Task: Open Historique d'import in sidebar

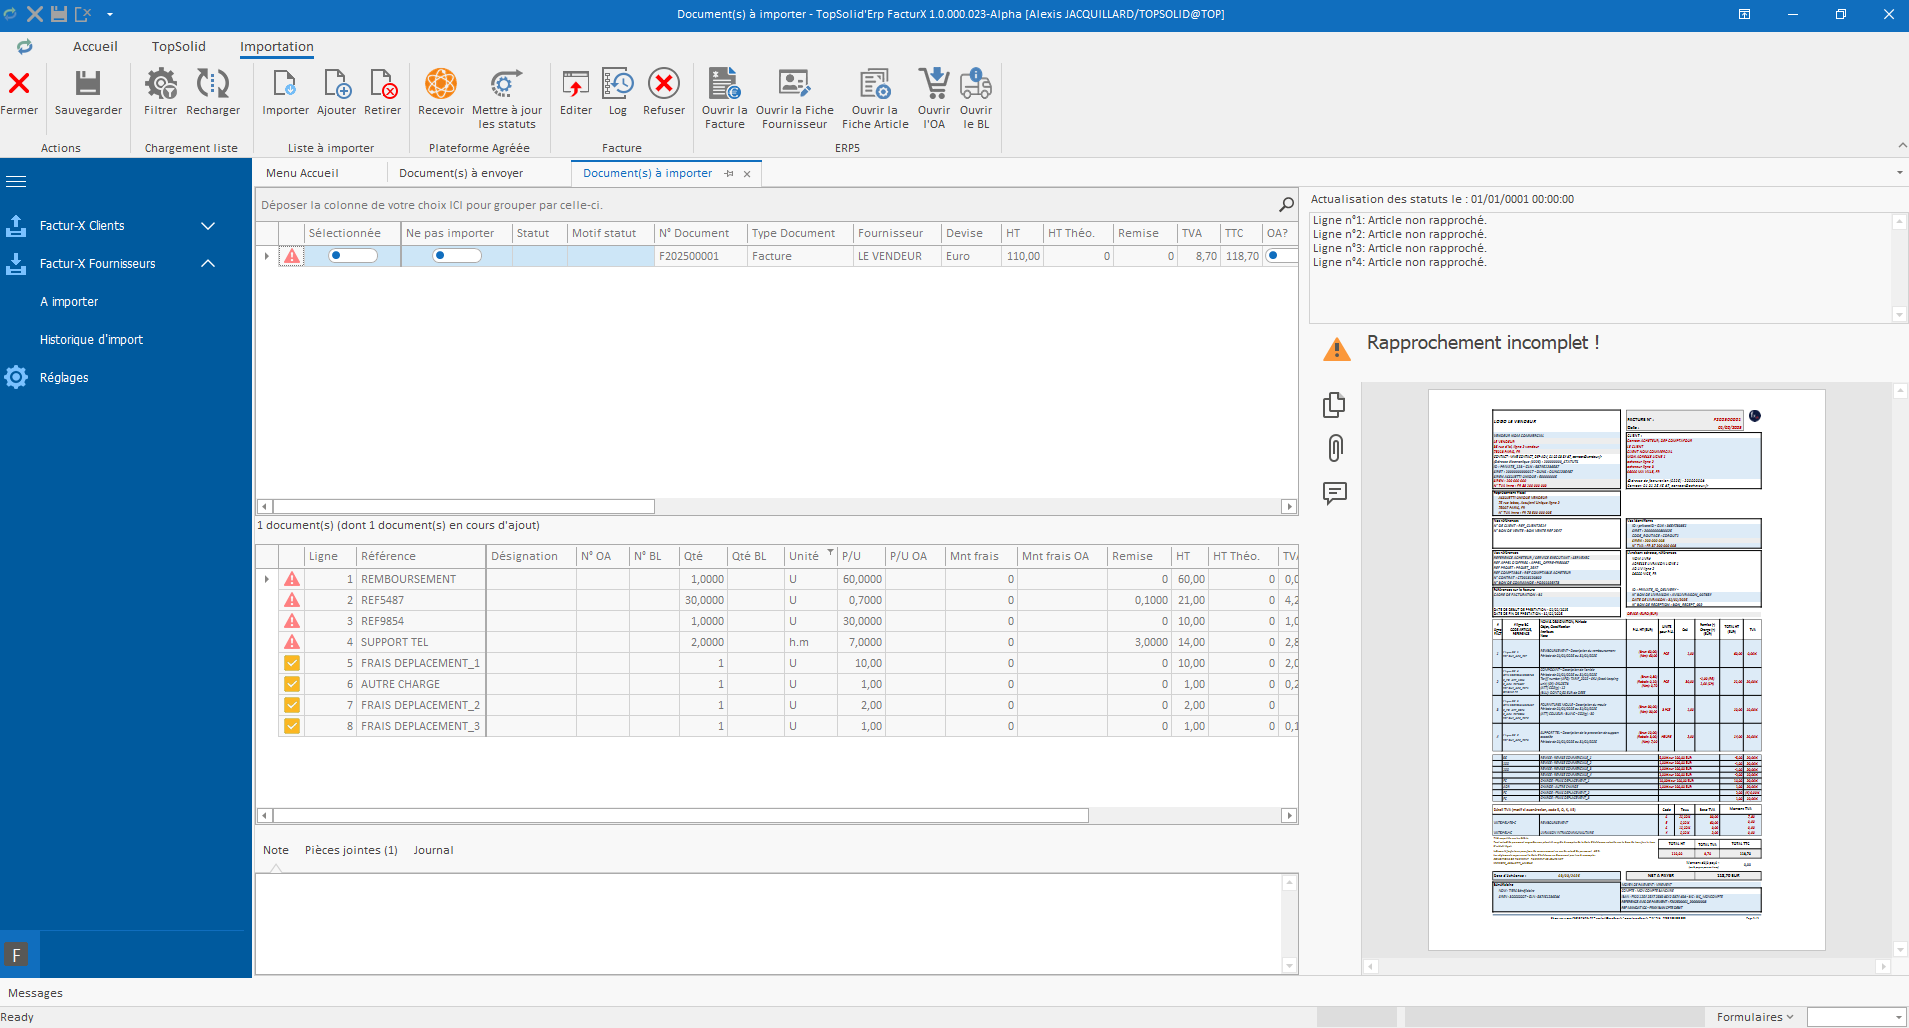Action: click(91, 340)
